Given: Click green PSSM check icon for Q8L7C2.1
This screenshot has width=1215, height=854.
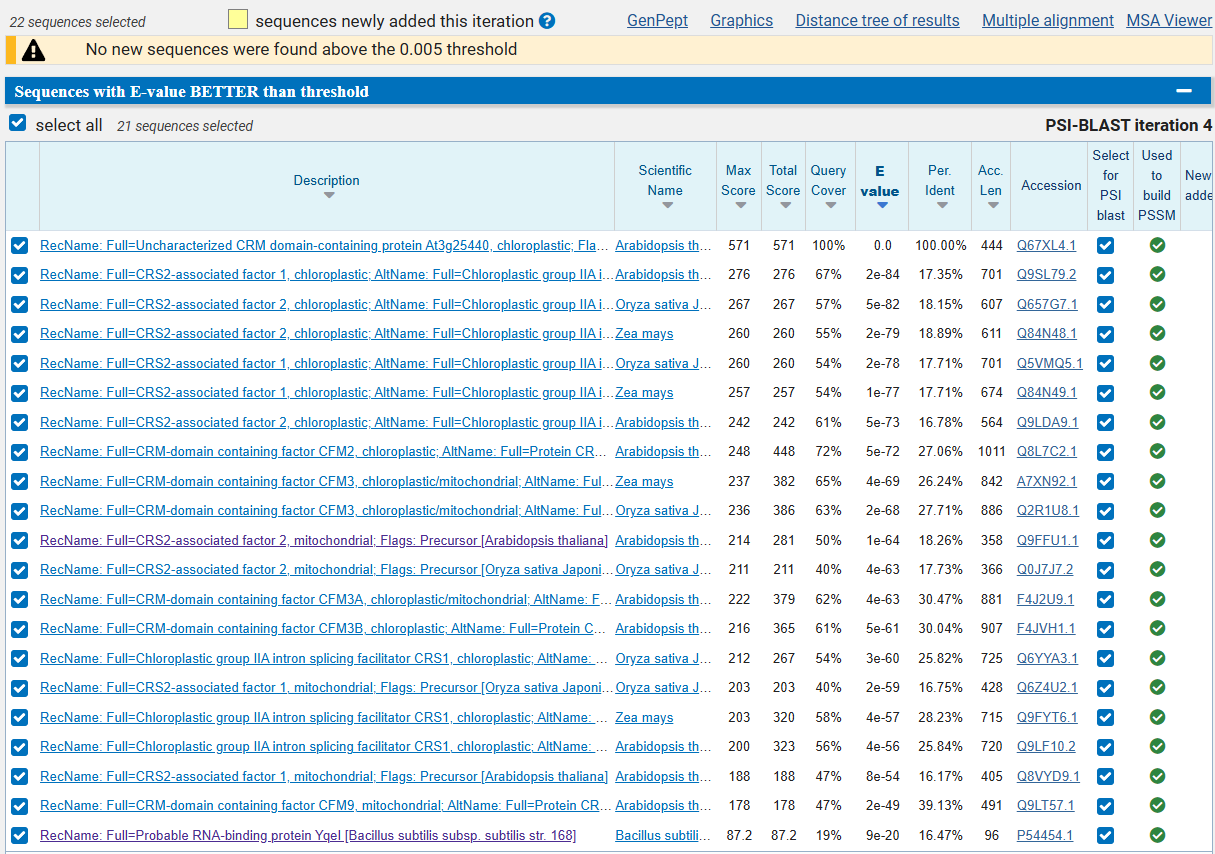Looking at the screenshot, I should 1157,451.
